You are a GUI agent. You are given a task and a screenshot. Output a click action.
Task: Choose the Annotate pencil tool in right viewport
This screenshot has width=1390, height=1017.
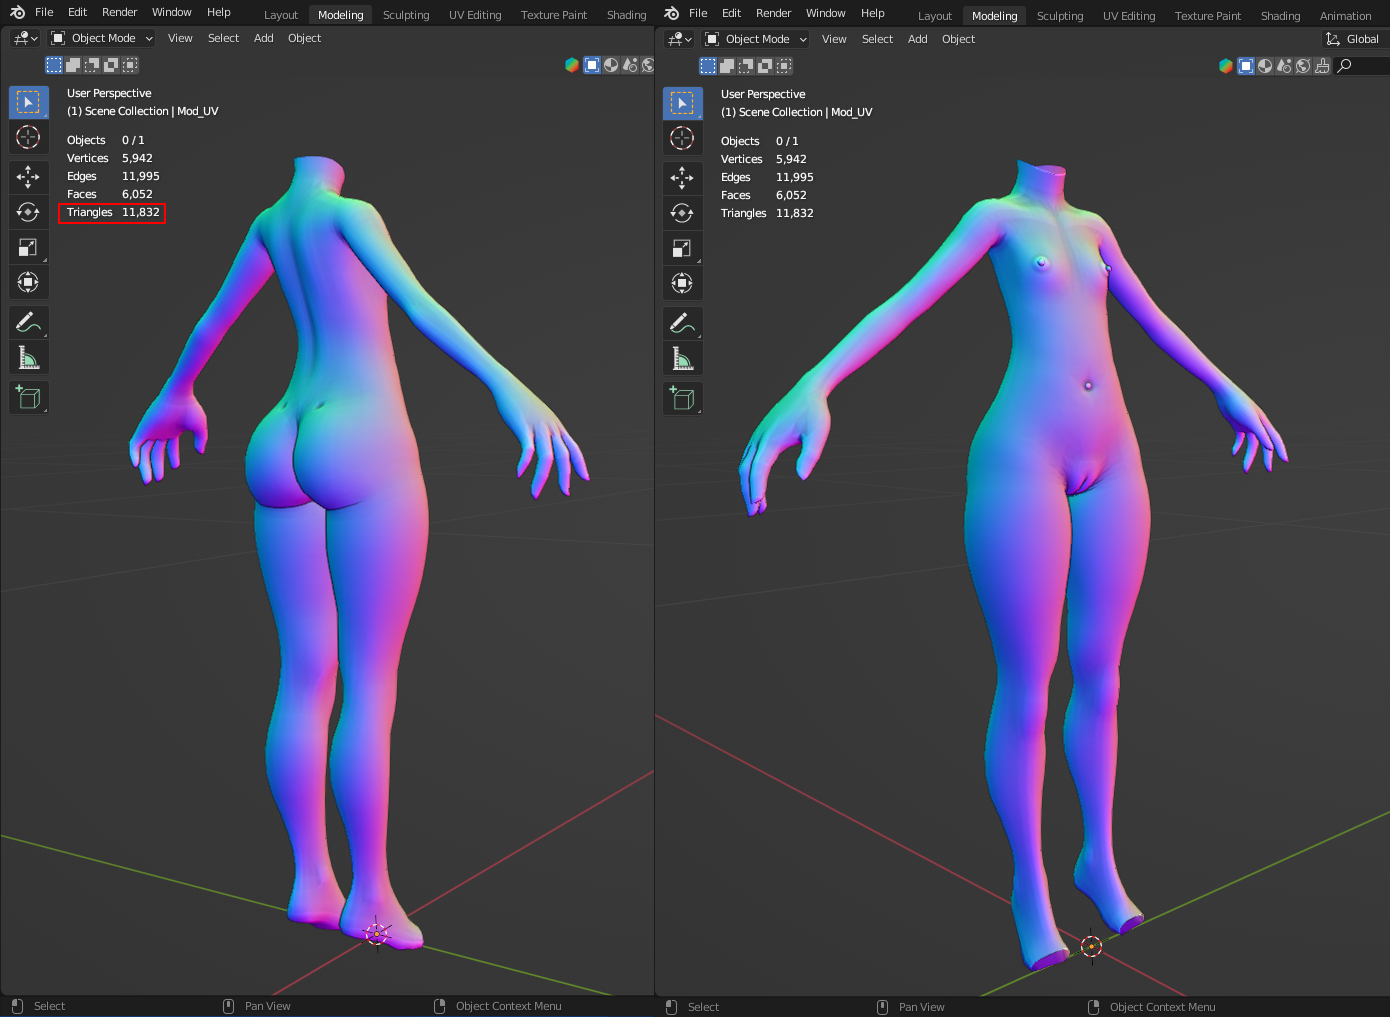point(682,323)
